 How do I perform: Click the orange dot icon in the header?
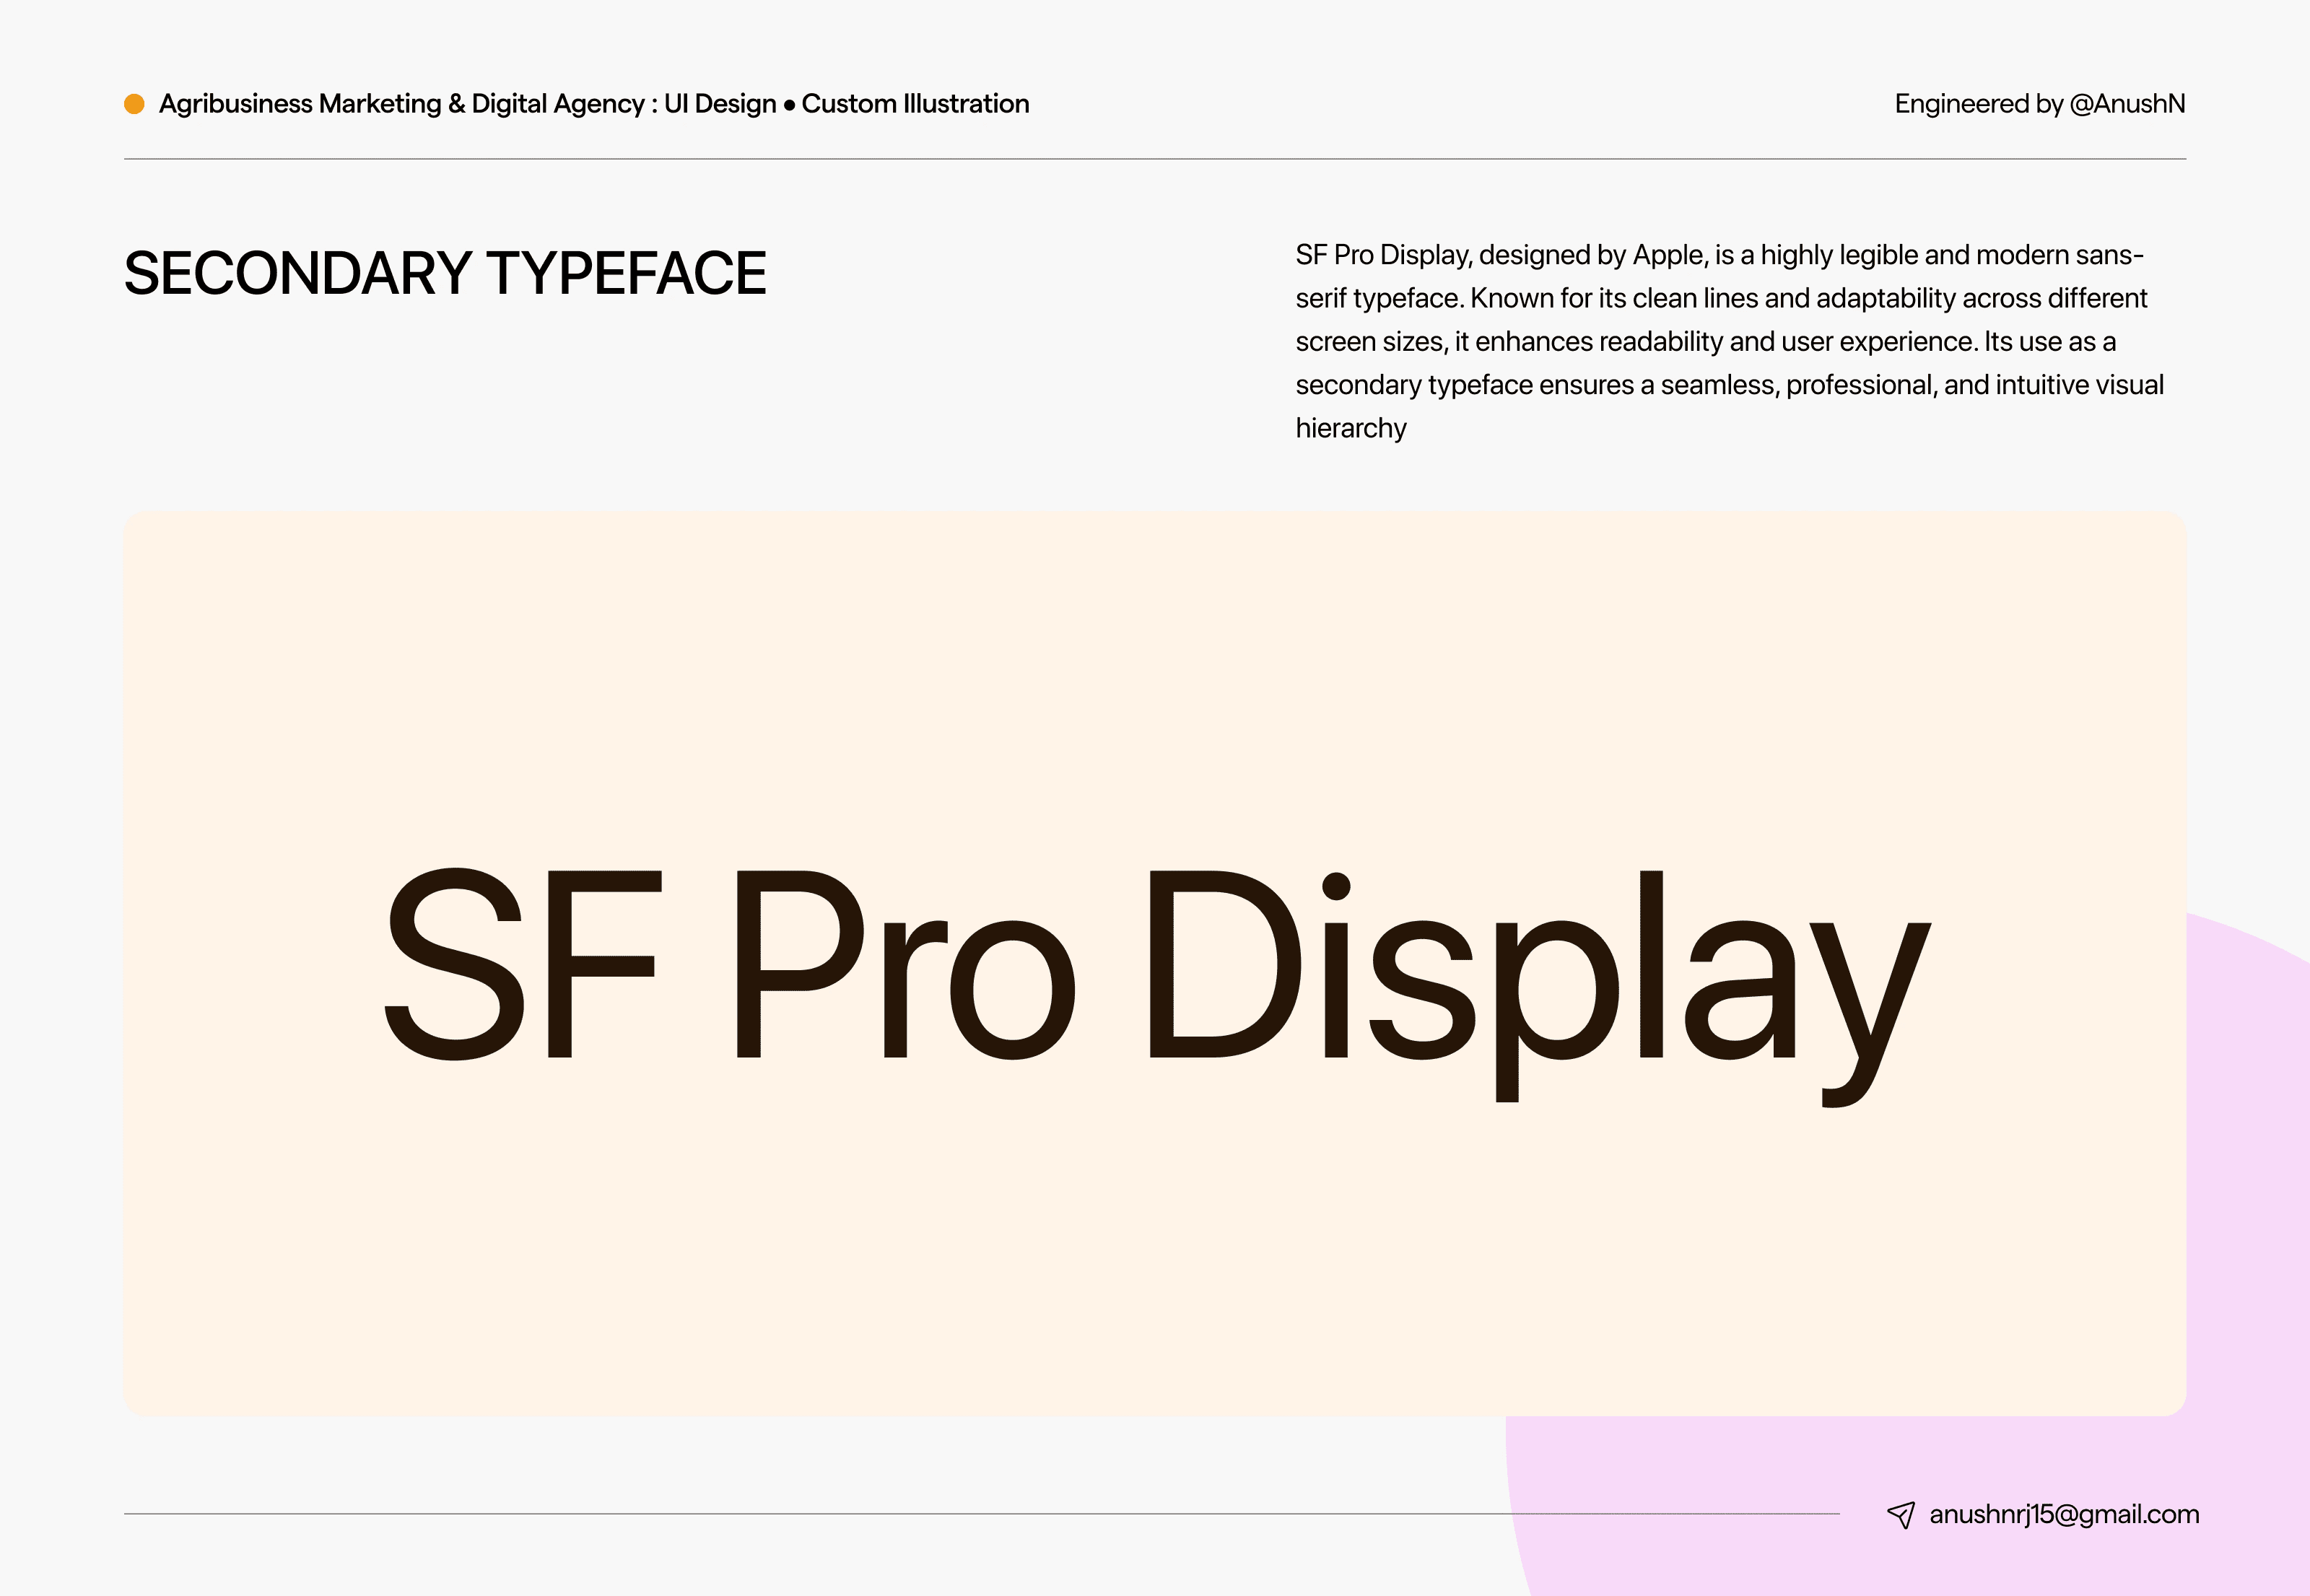click(134, 104)
